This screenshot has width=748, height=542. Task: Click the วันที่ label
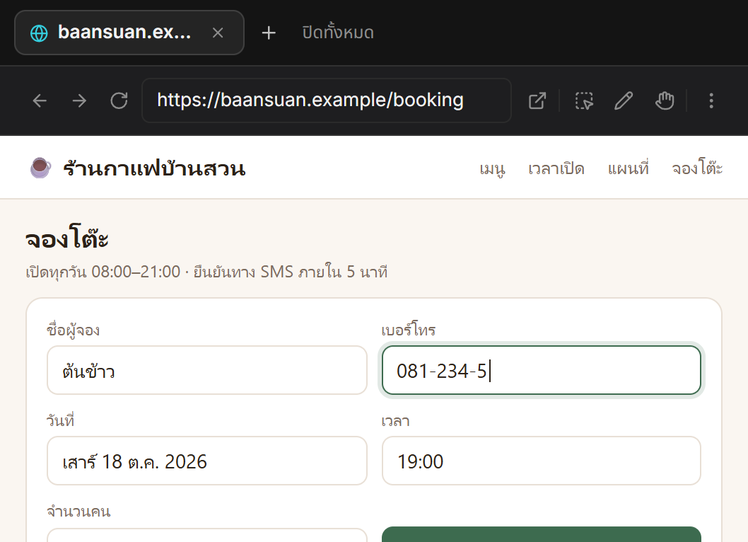pos(60,420)
